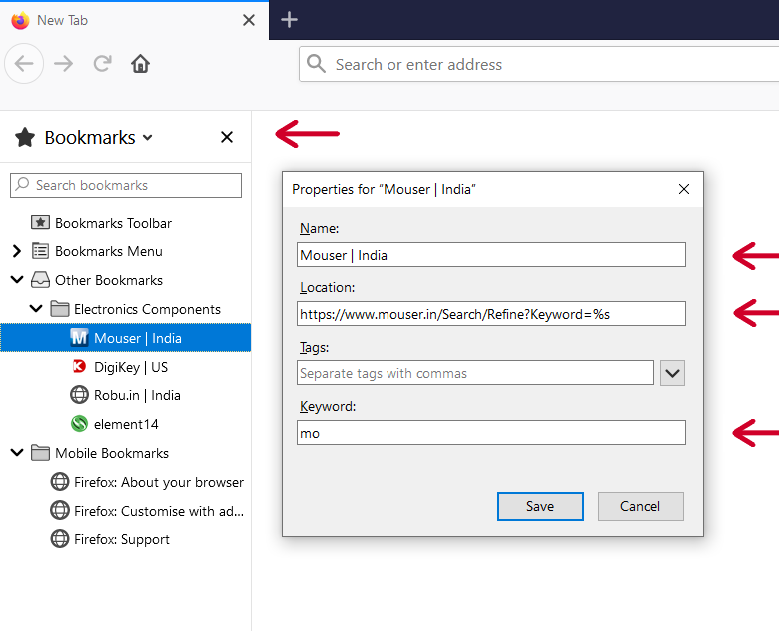Image resolution: width=779 pixels, height=631 pixels.
Task: Click the Name: label in dialog
Action: coord(319,228)
